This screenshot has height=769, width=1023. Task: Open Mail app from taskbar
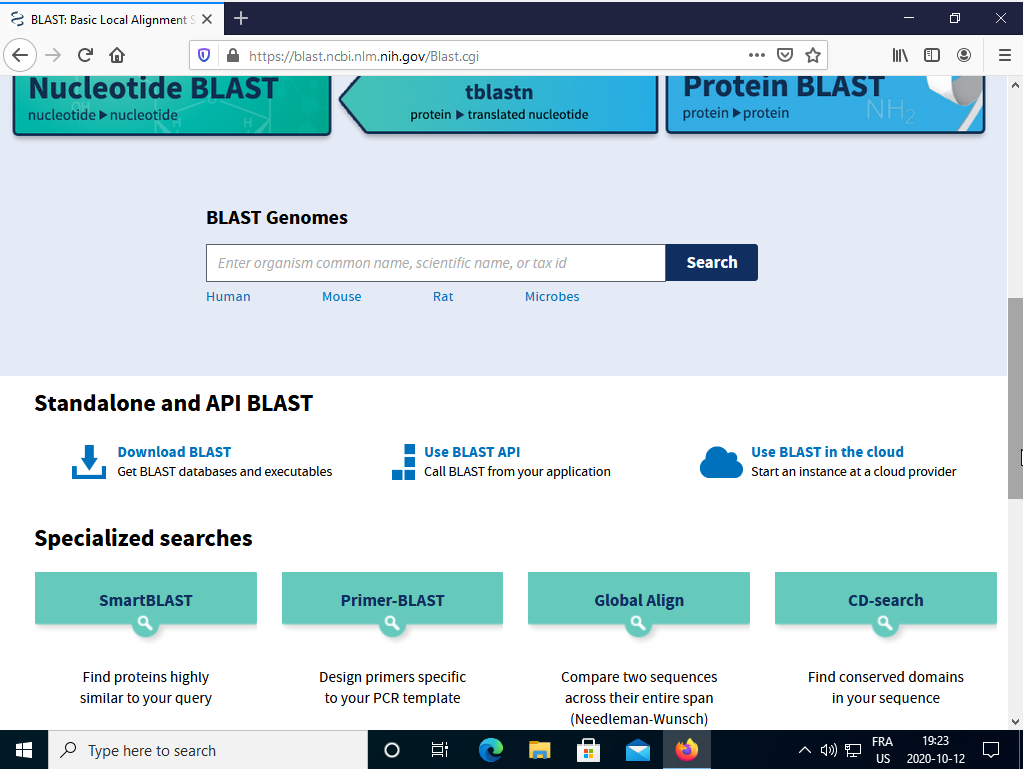[x=637, y=750]
